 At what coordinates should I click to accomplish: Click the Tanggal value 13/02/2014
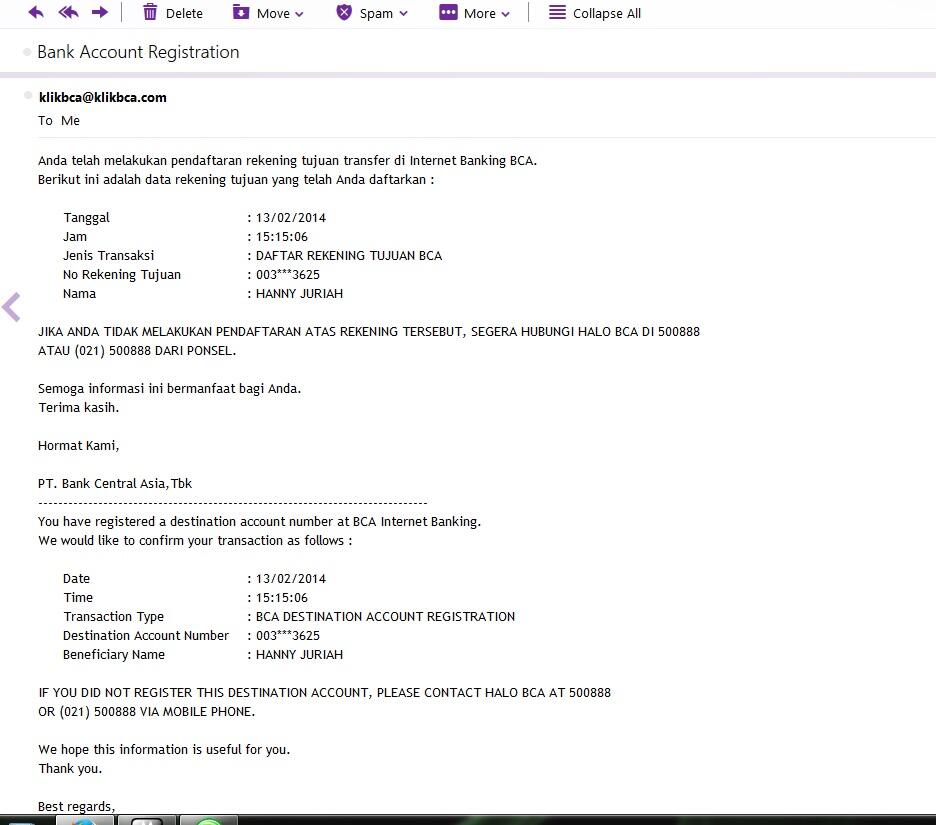(x=291, y=218)
